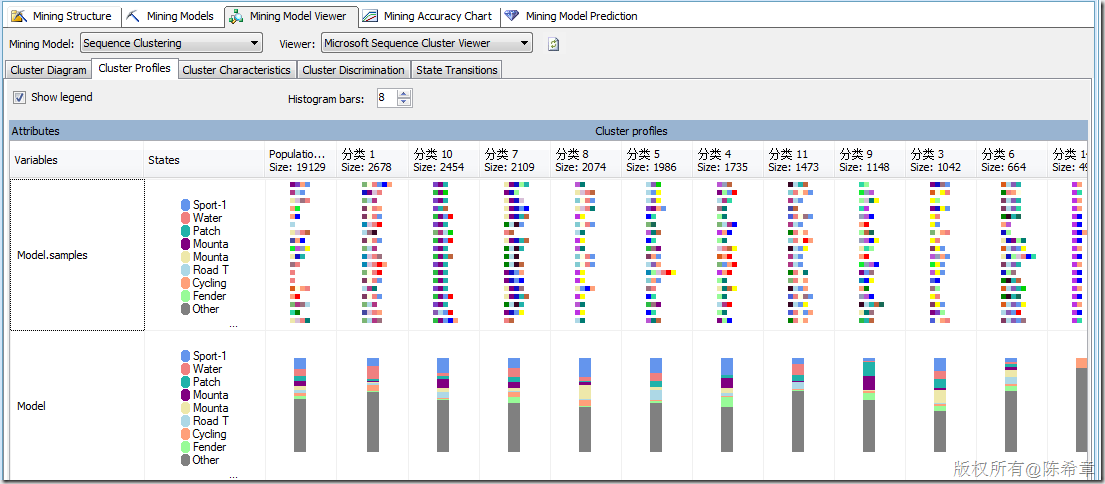Click the Sport-1 blue legend swatch in Model row
Image resolution: width=1105 pixels, height=484 pixels.
click(186, 356)
